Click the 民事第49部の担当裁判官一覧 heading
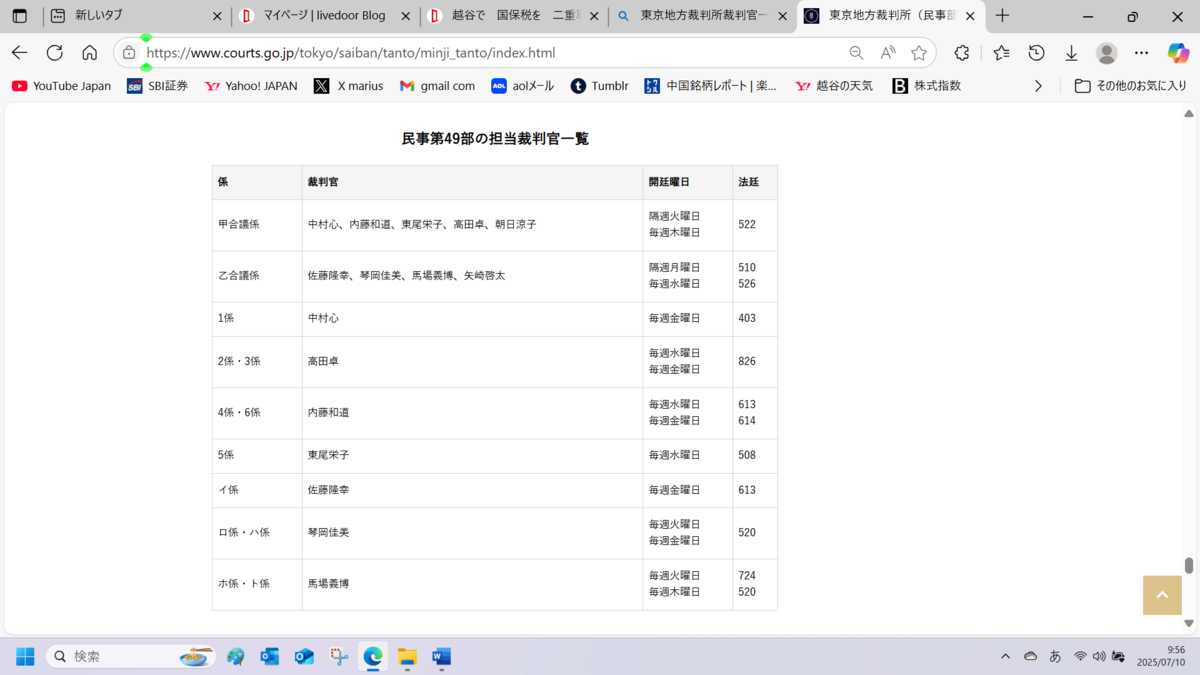 tap(495, 139)
